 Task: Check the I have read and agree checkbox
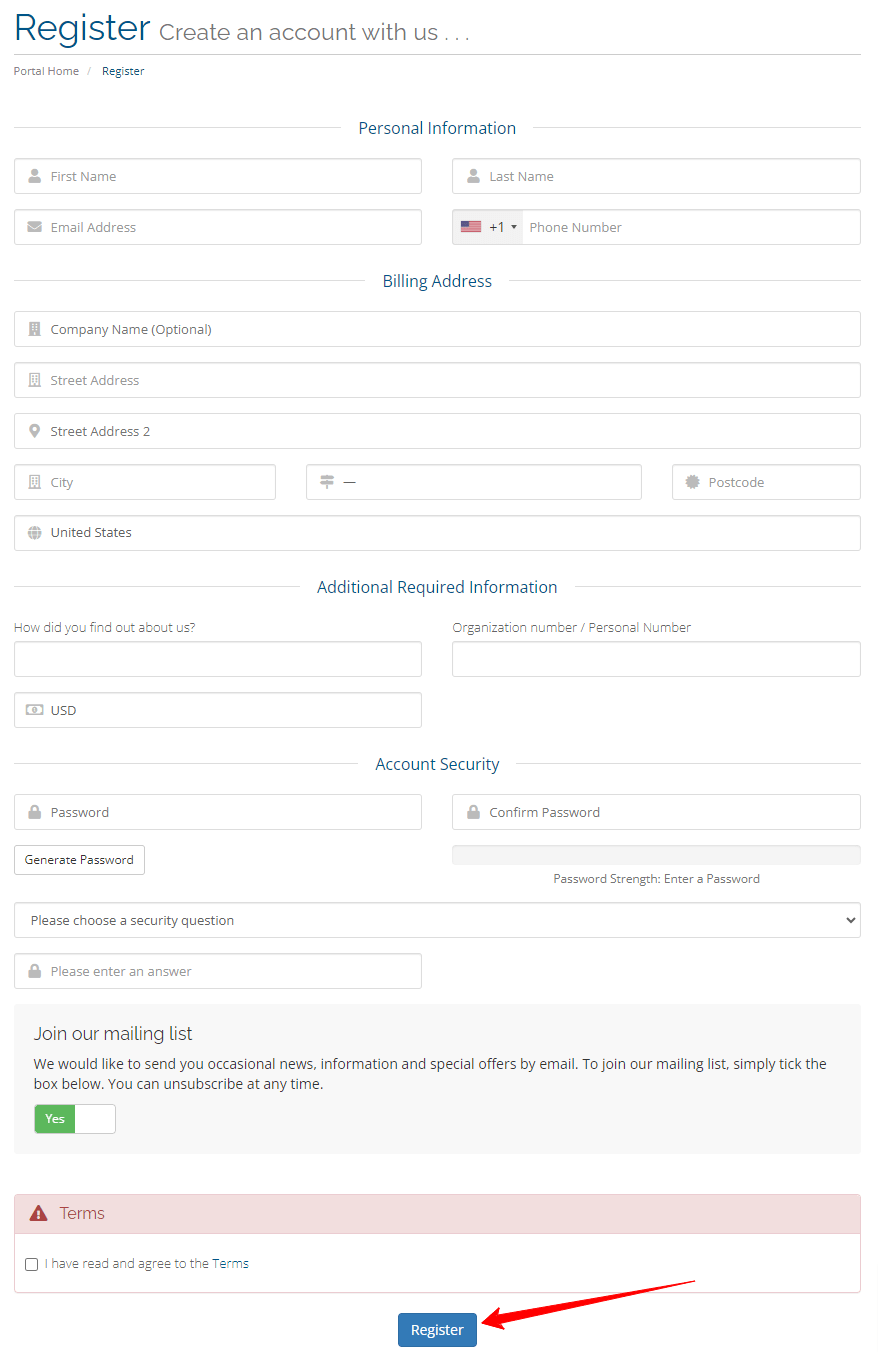click(31, 1264)
